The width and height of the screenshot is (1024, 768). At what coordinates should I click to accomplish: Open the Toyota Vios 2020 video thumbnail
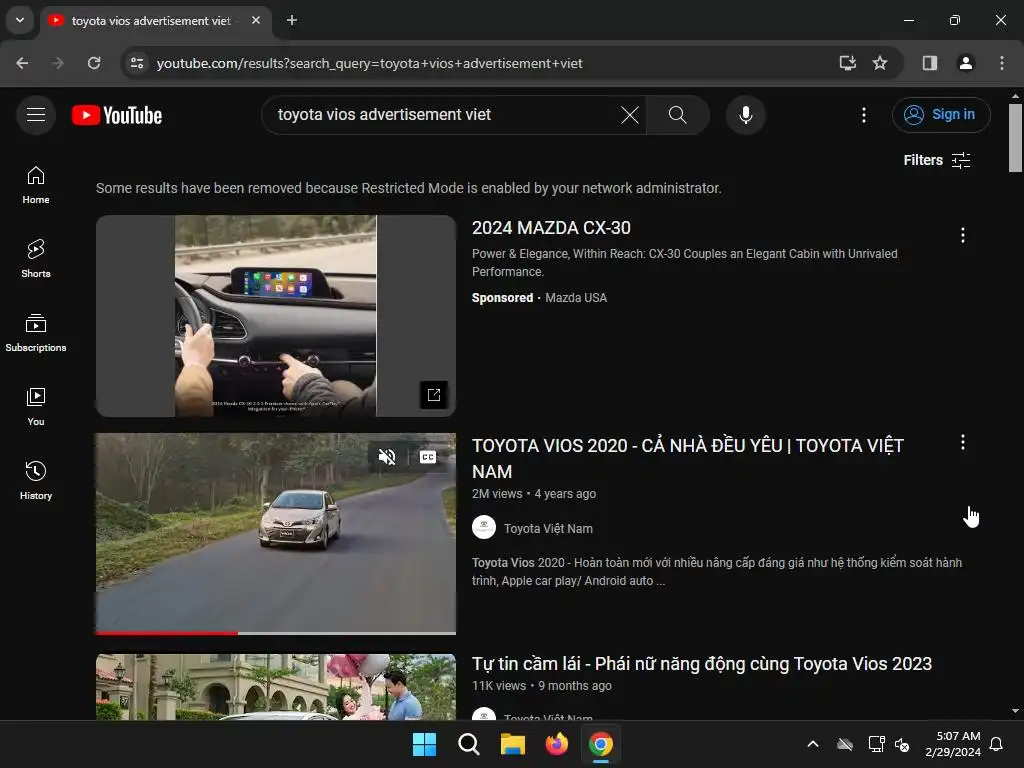click(276, 532)
